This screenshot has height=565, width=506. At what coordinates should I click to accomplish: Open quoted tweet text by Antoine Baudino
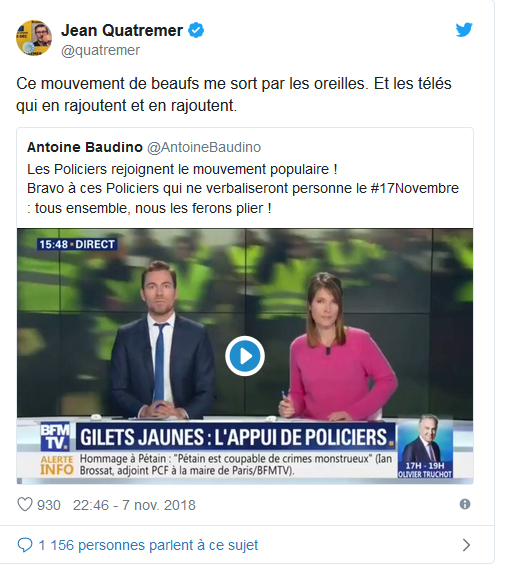click(243, 189)
